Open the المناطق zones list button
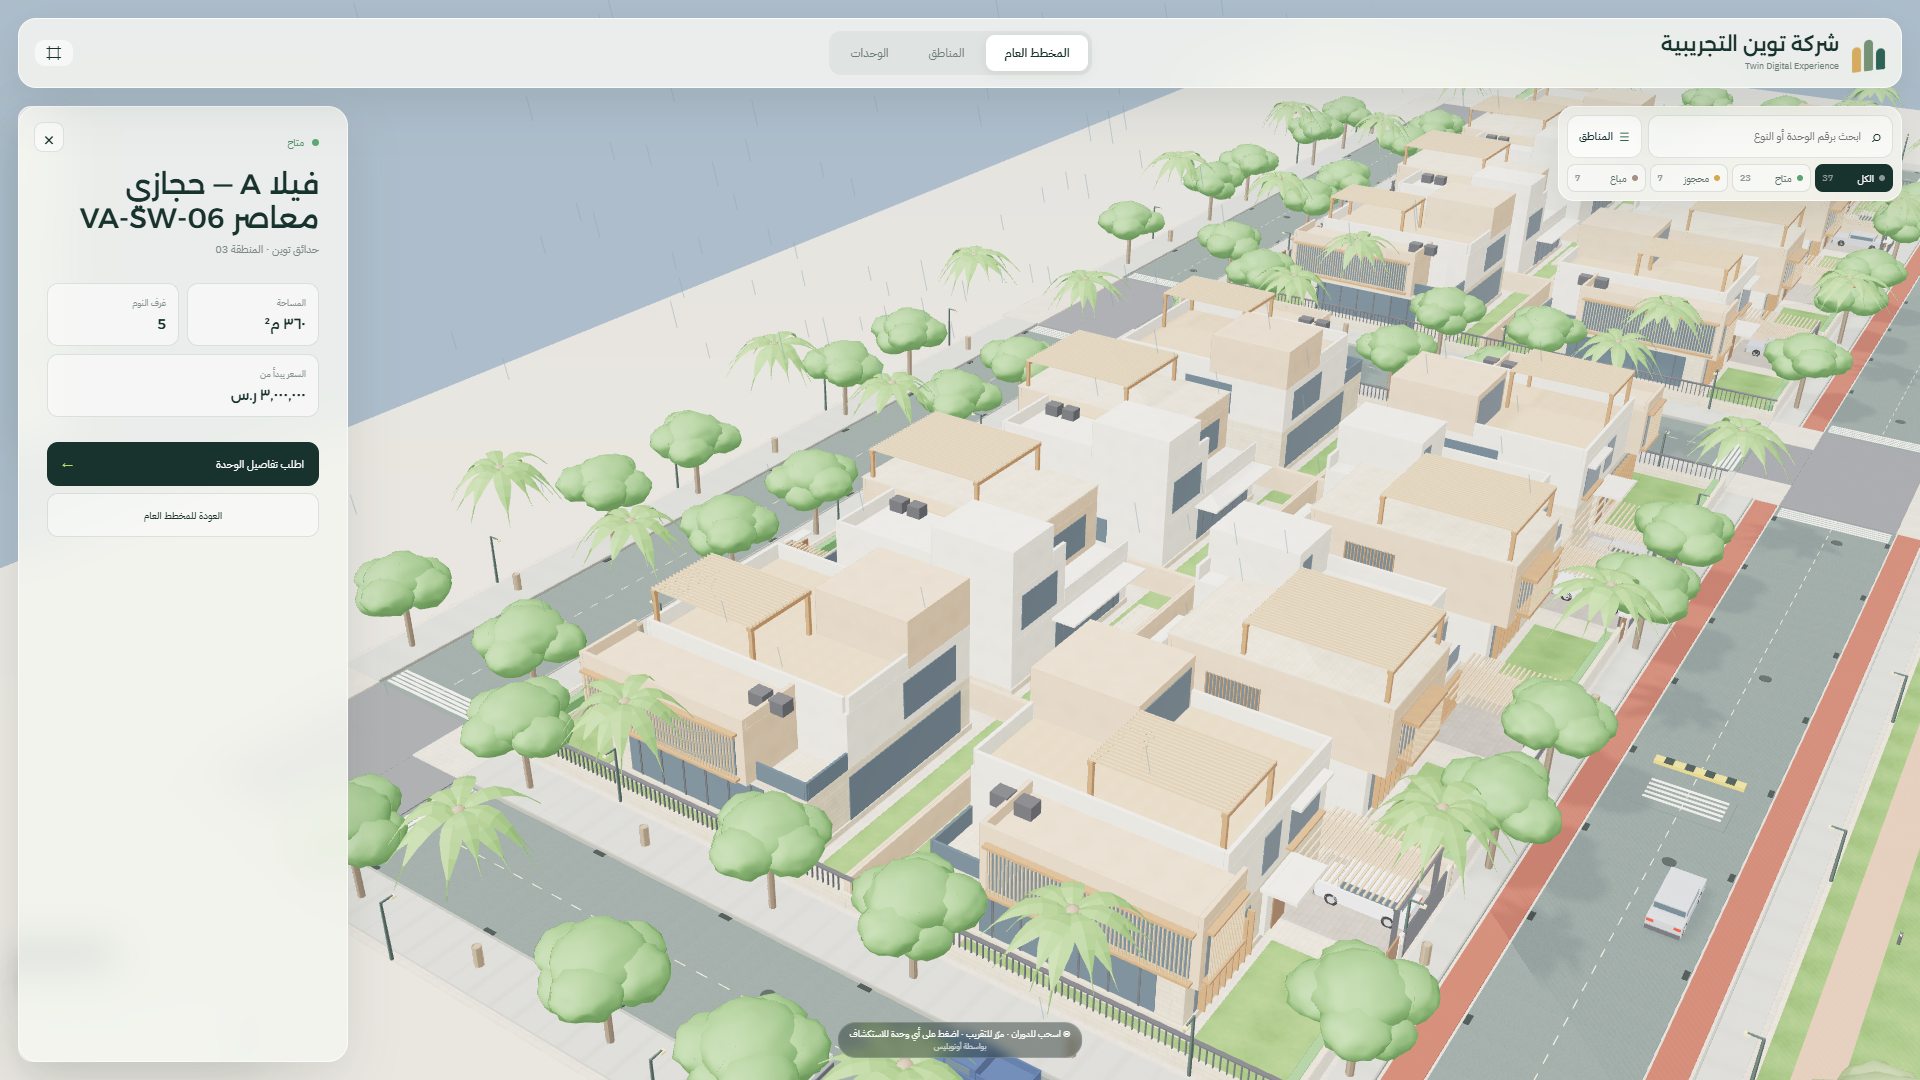 (x=1604, y=137)
